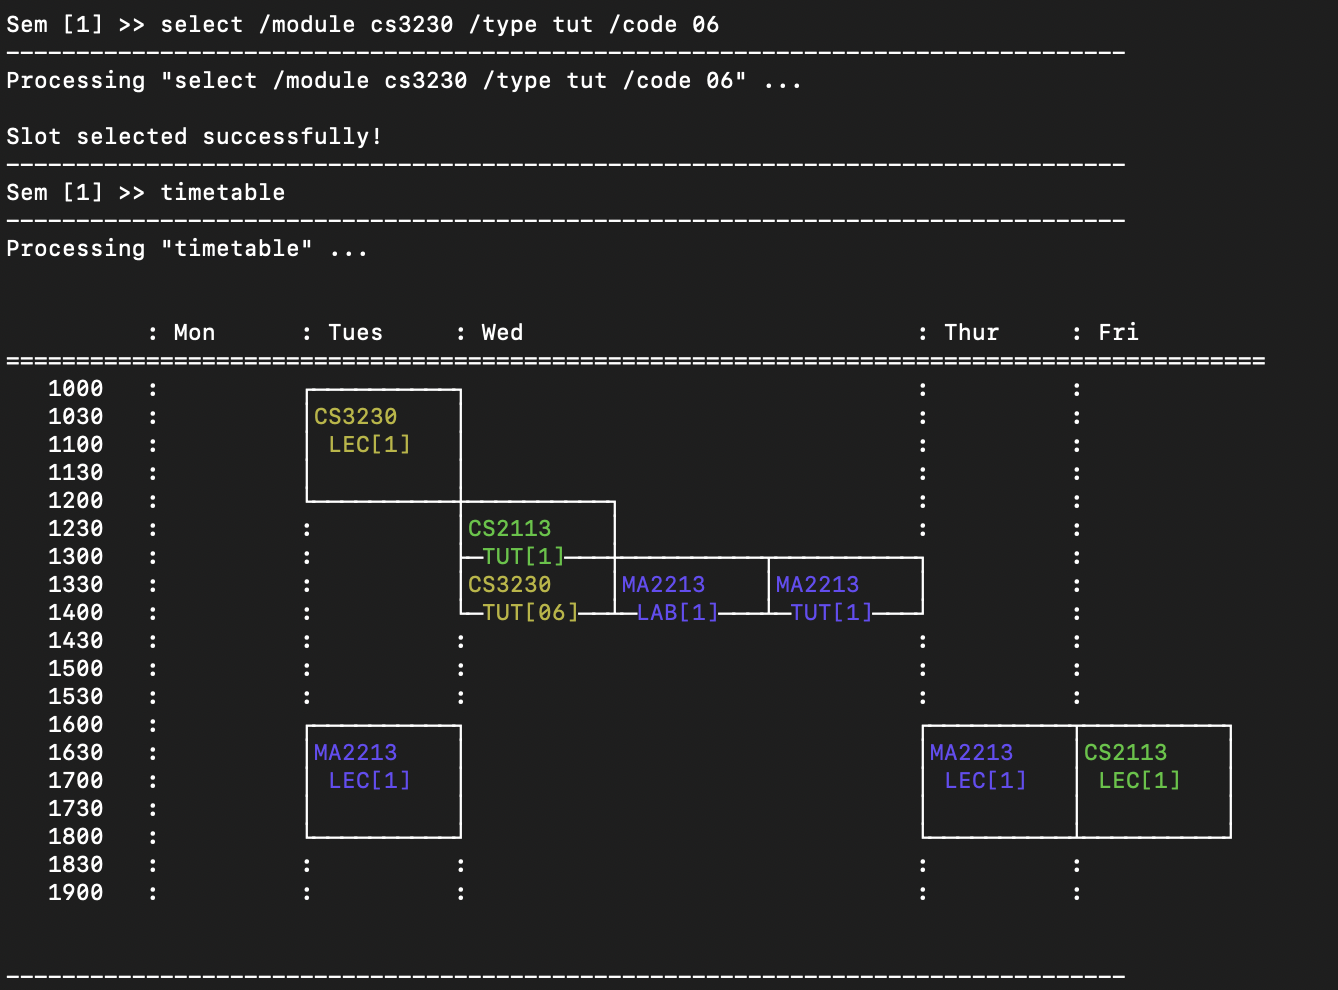Image resolution: width=1338 pixels, height=990 pixels.
Task: Click the 1130 time label
Action: (76, 473)
